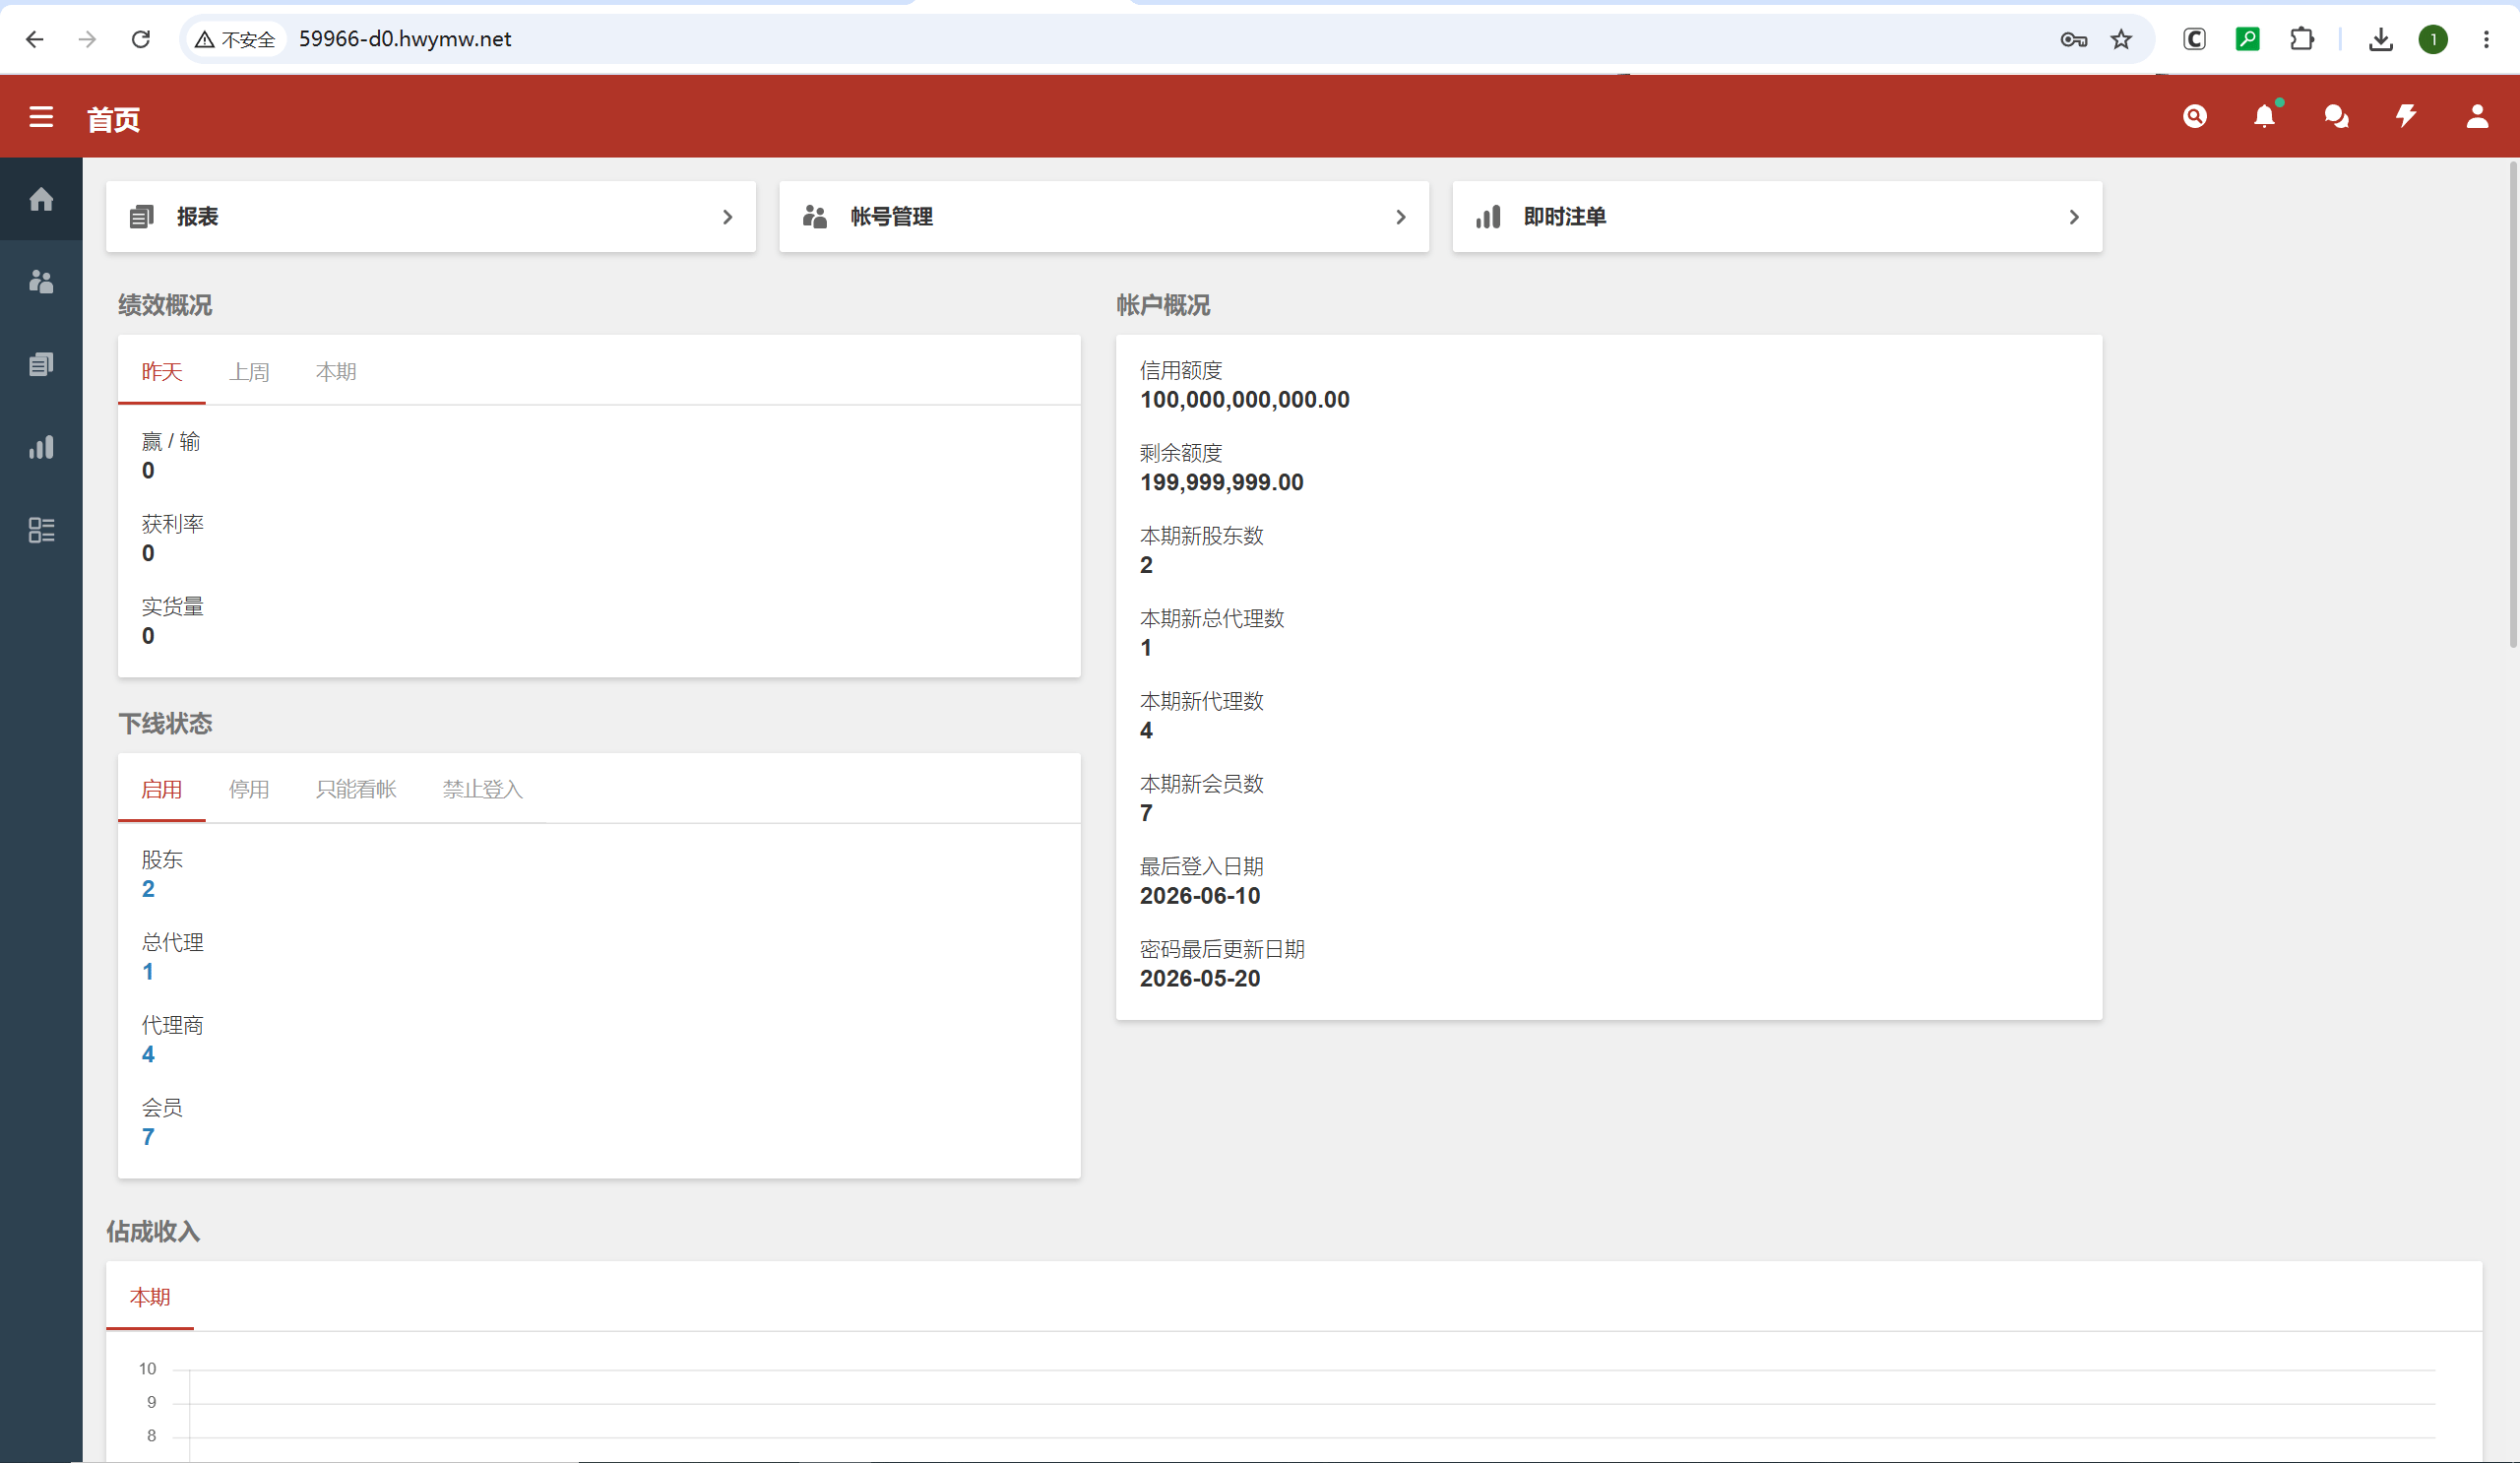Image resolution: width=2520 pixels, height=1463 pixels.
Task: Click the 股东 count link showing 2
Action: coord(148,889)
